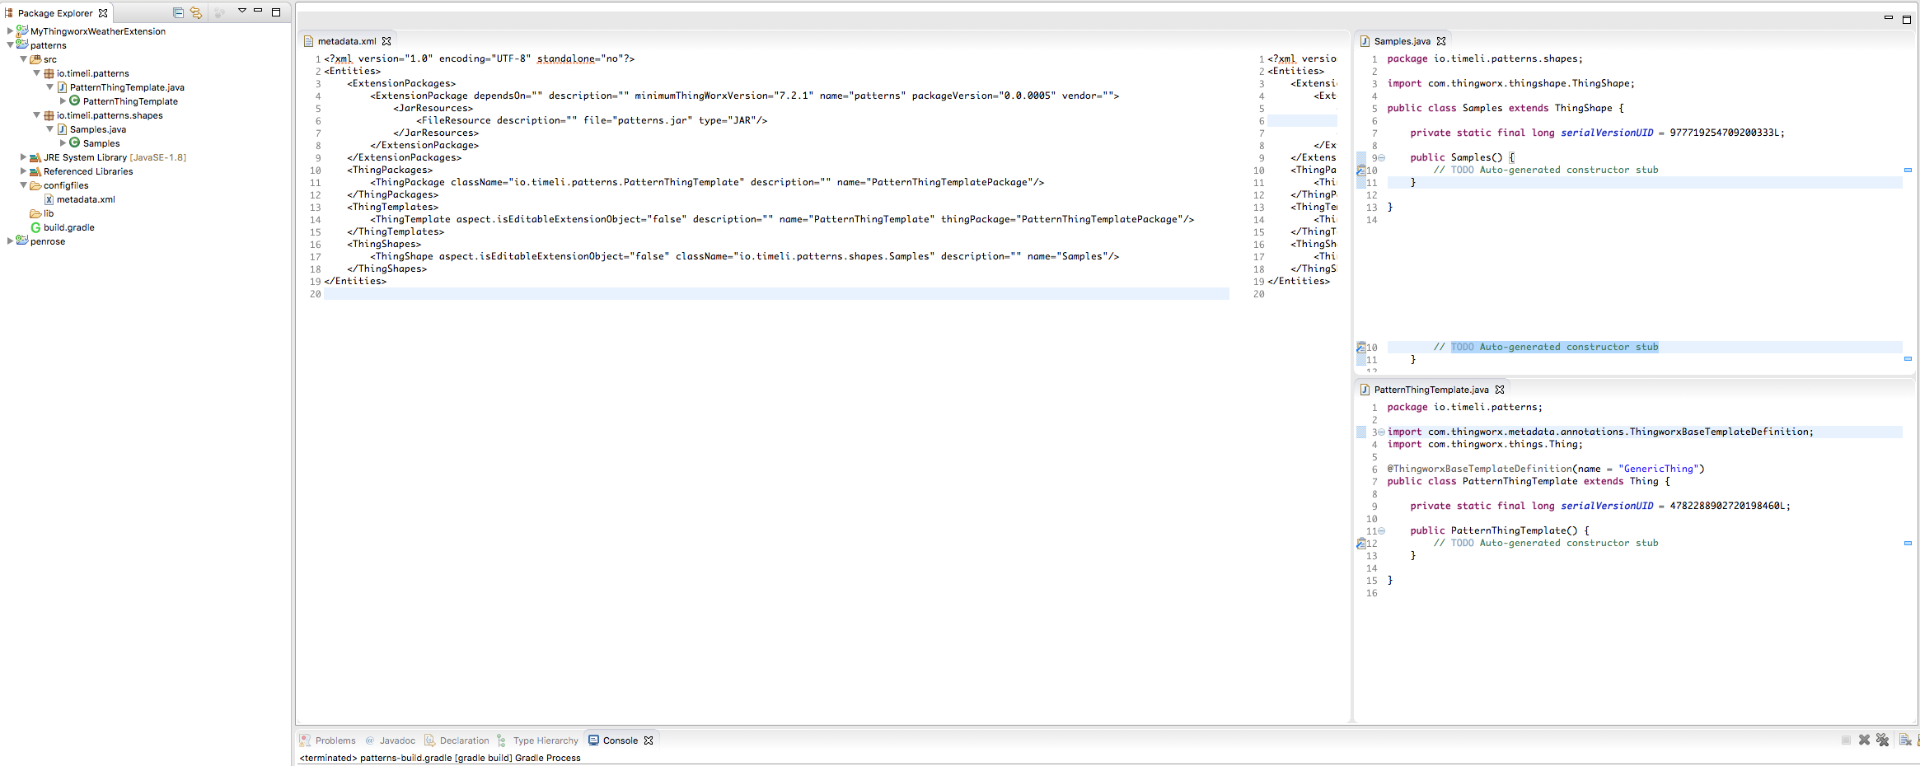Image resolution: width=1920 pixels, height=766 pixels.
Task: Open Package Explorer view menu arrow
Action: click(241, 11)
